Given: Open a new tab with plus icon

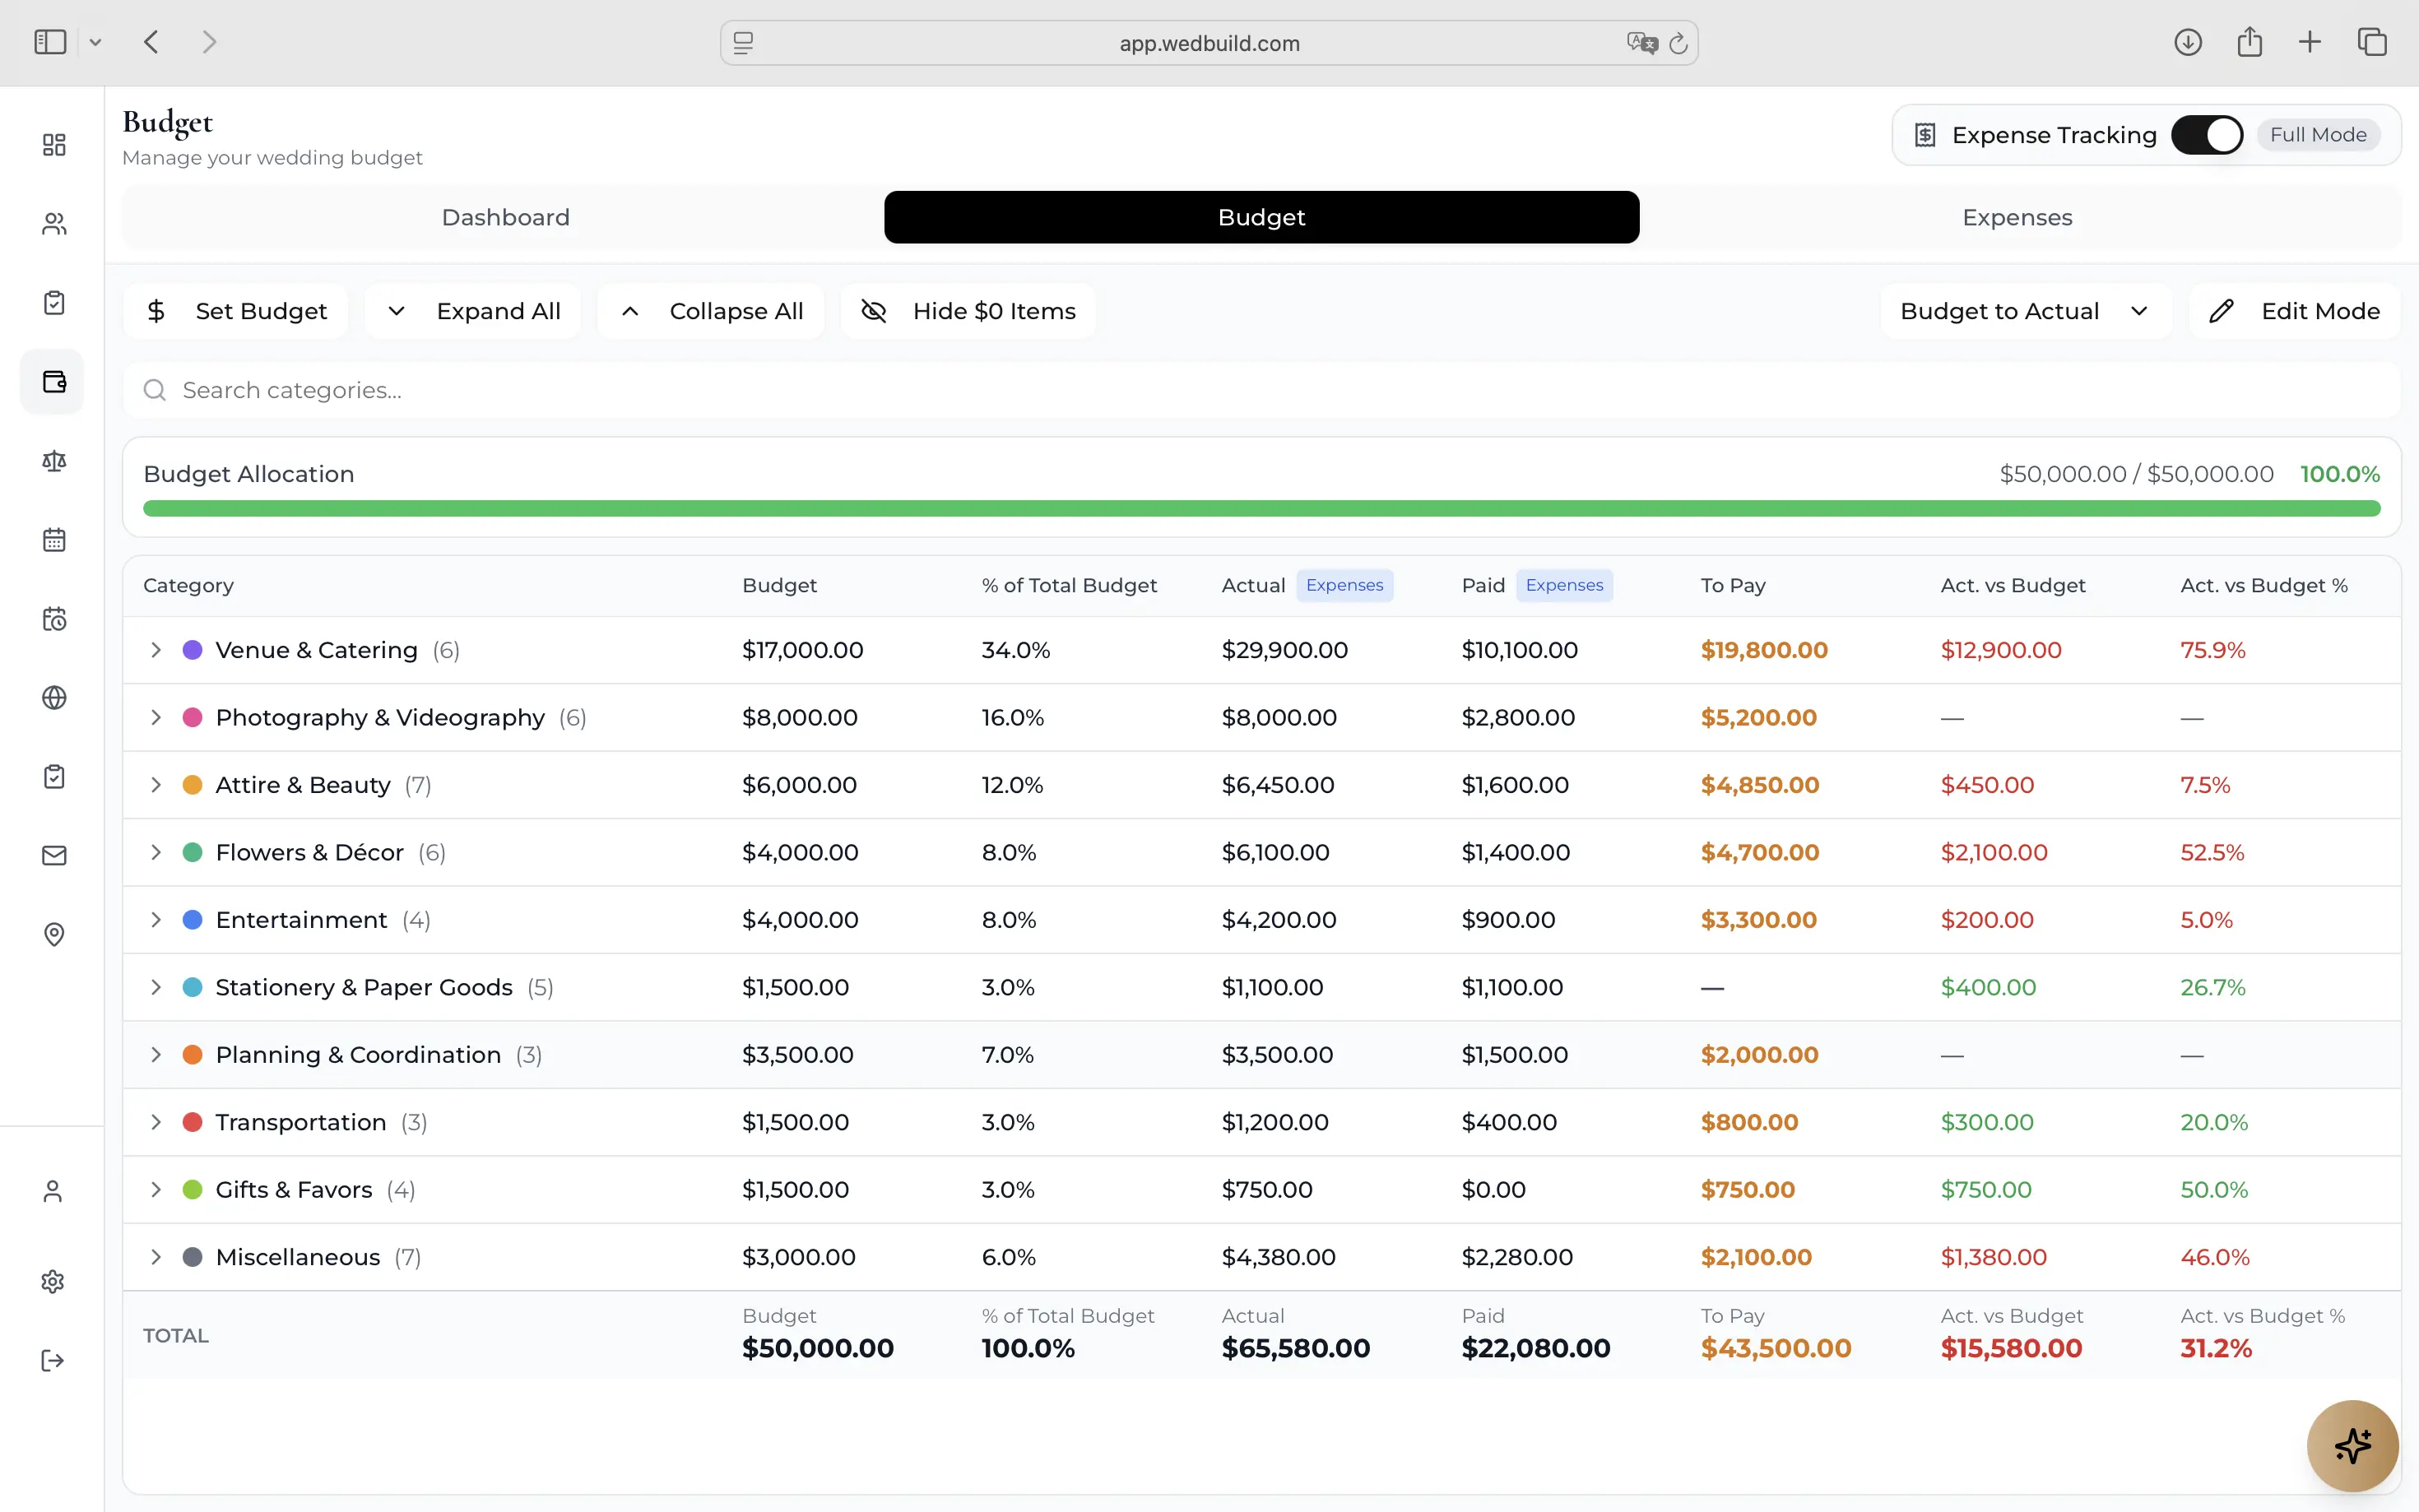Looking at the screenshot, I should point(2310,42).
